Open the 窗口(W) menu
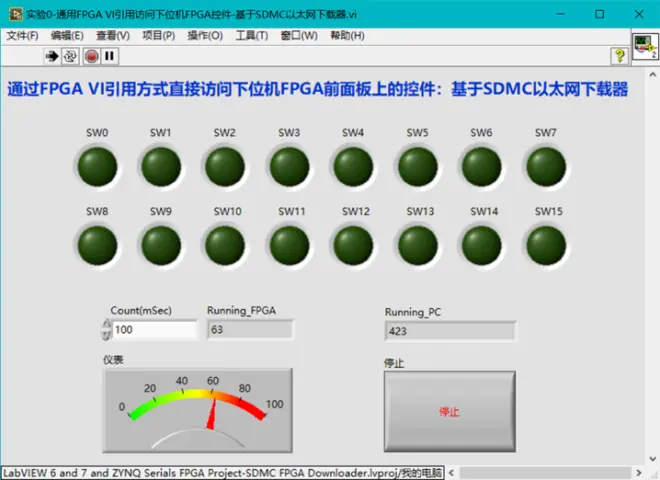This screenshot has width=660, height=480. [299, 36]
